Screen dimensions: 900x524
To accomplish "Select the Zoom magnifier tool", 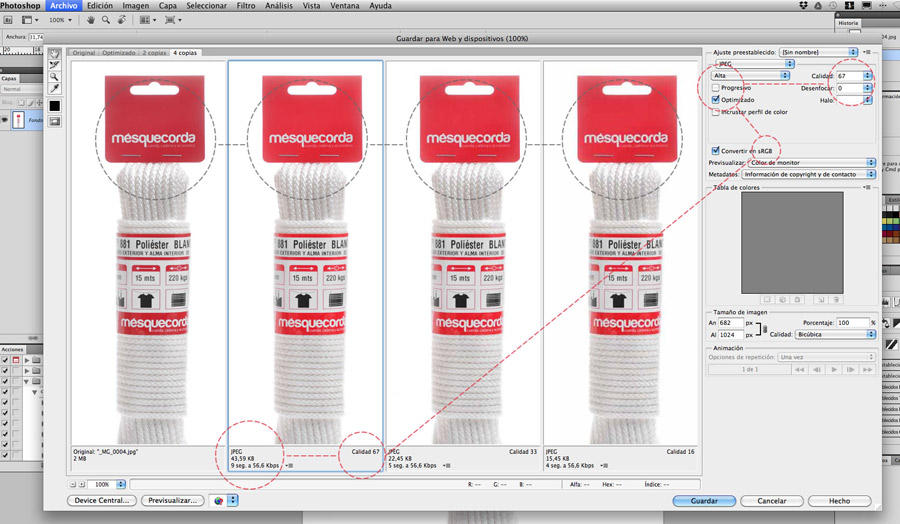I will [x=55, y=77].
